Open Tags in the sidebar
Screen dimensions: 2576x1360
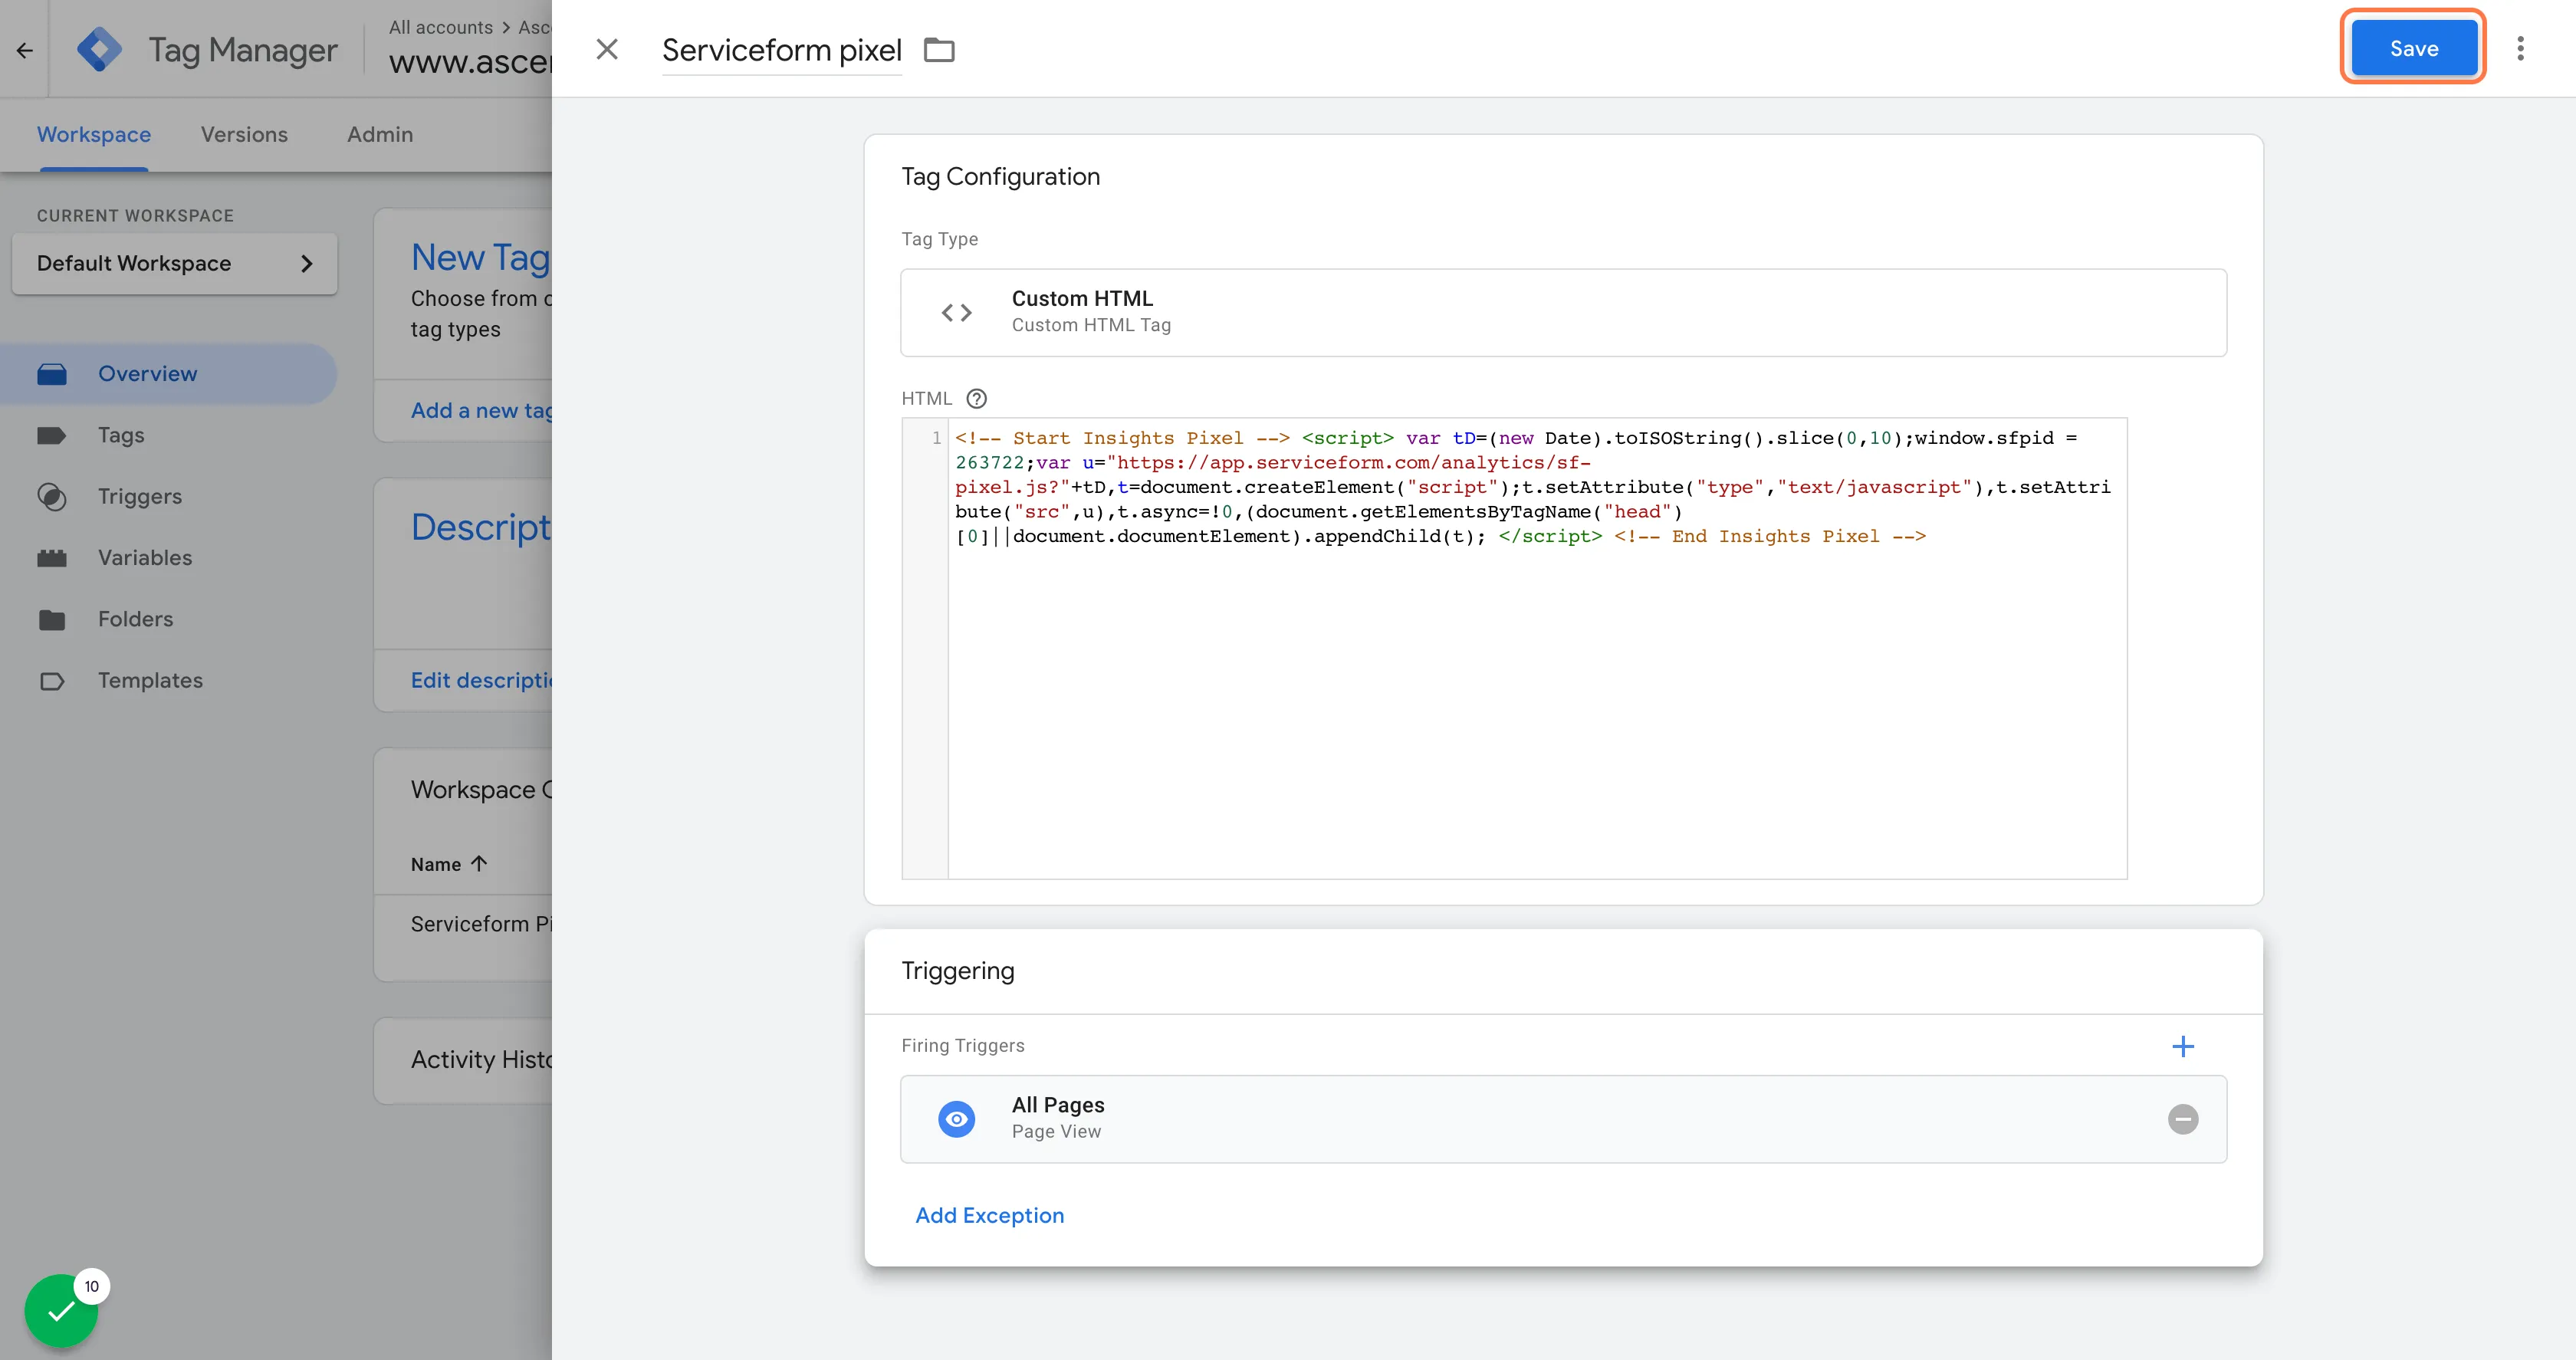168,435
